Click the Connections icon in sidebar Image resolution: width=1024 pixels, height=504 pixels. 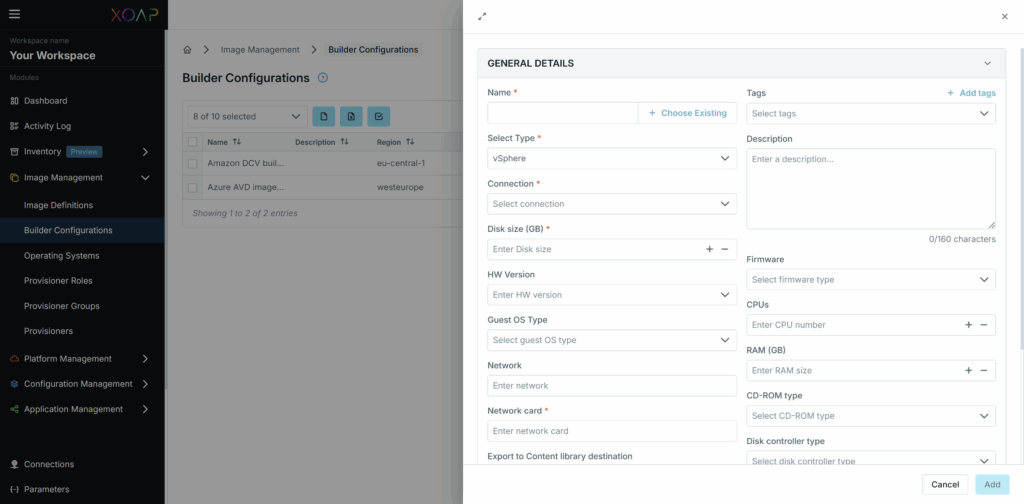[x=14, y=464]
